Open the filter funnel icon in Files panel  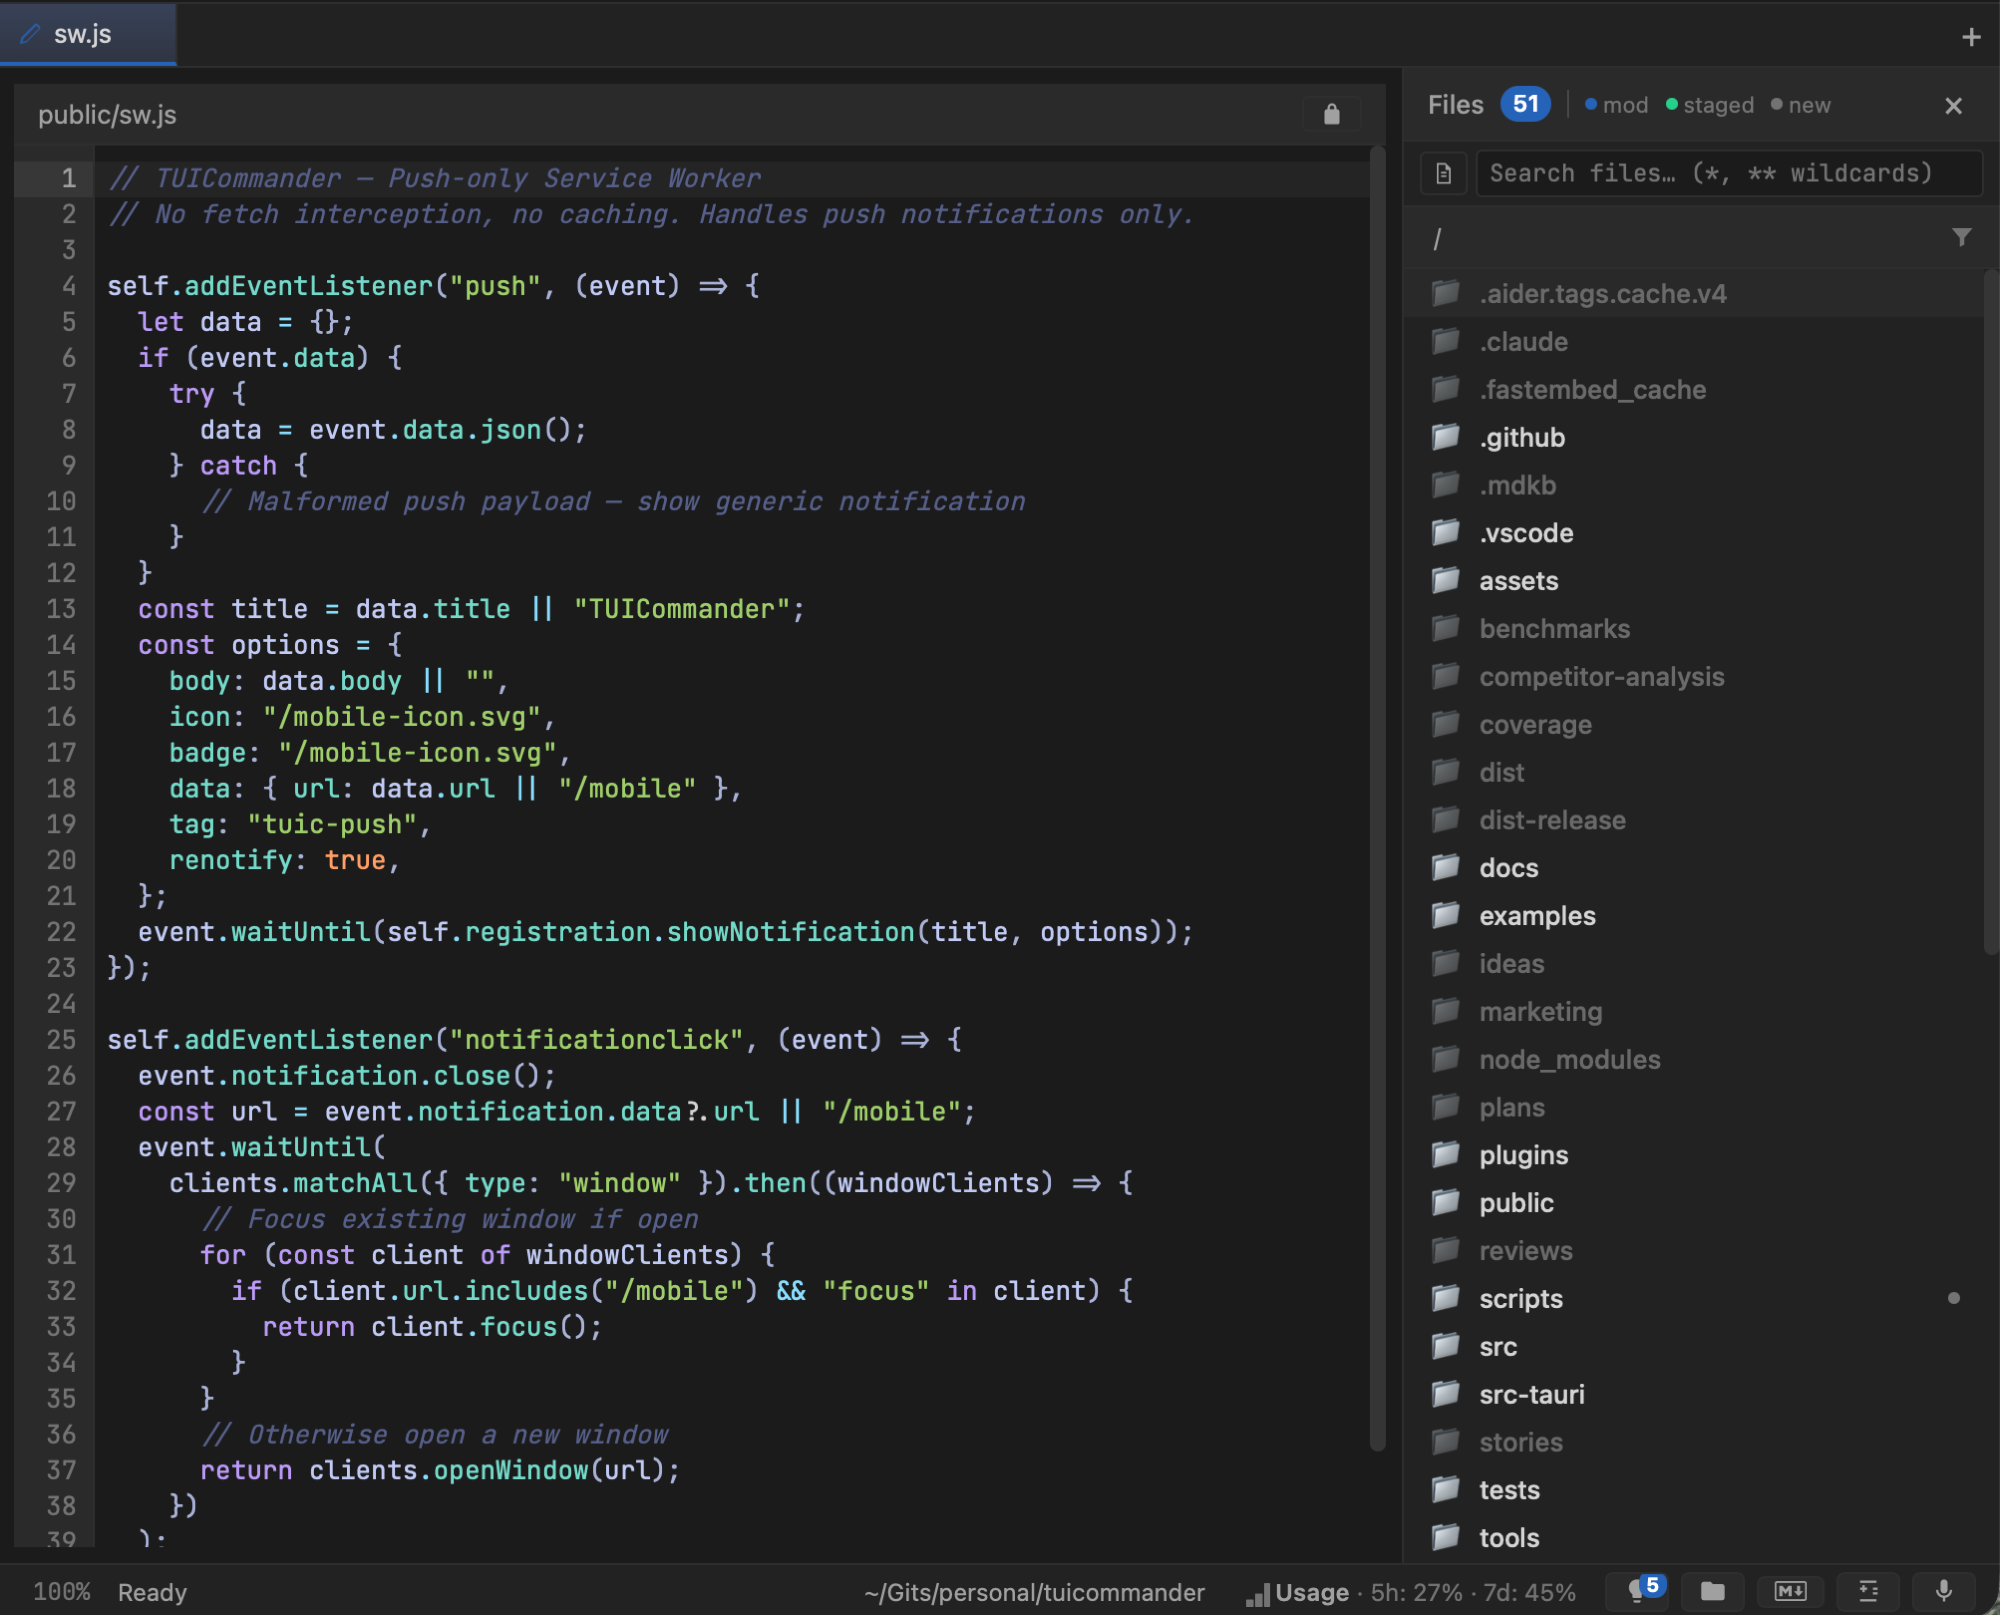coord(1961,237)
